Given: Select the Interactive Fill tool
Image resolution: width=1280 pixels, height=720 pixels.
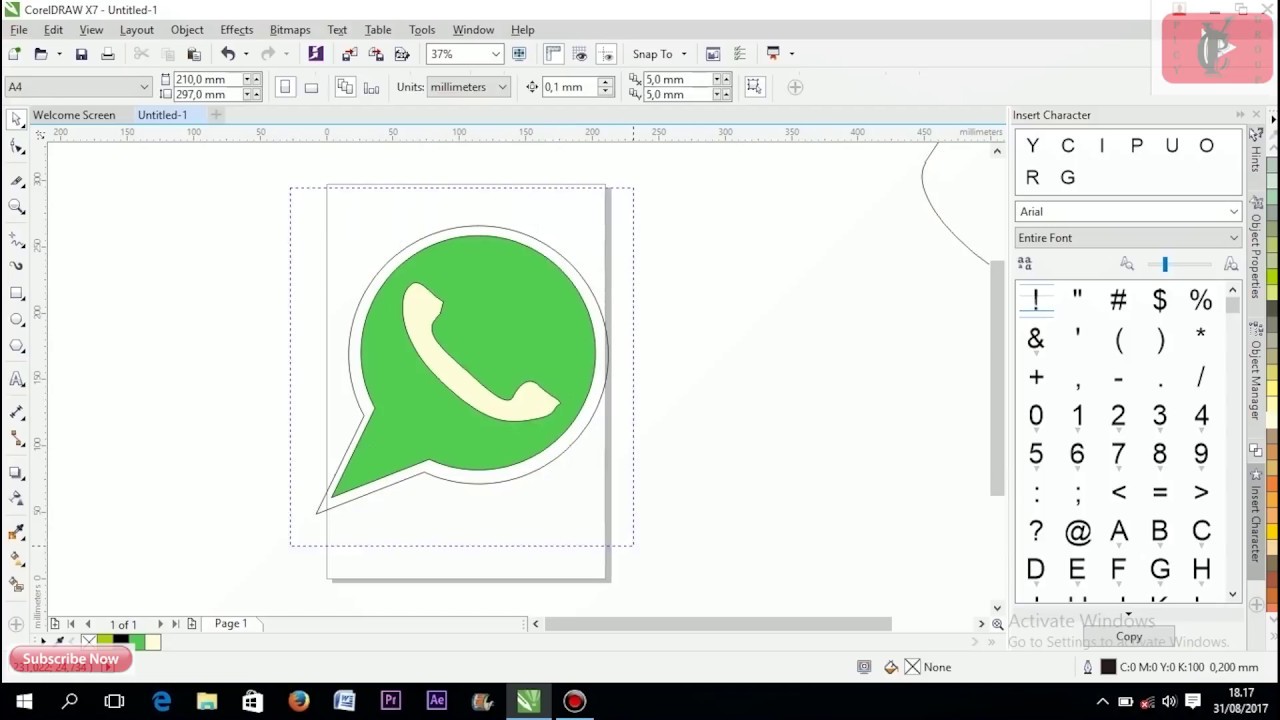Looking at the screenshot, I should pyautogui.click(x=16, y=558).
